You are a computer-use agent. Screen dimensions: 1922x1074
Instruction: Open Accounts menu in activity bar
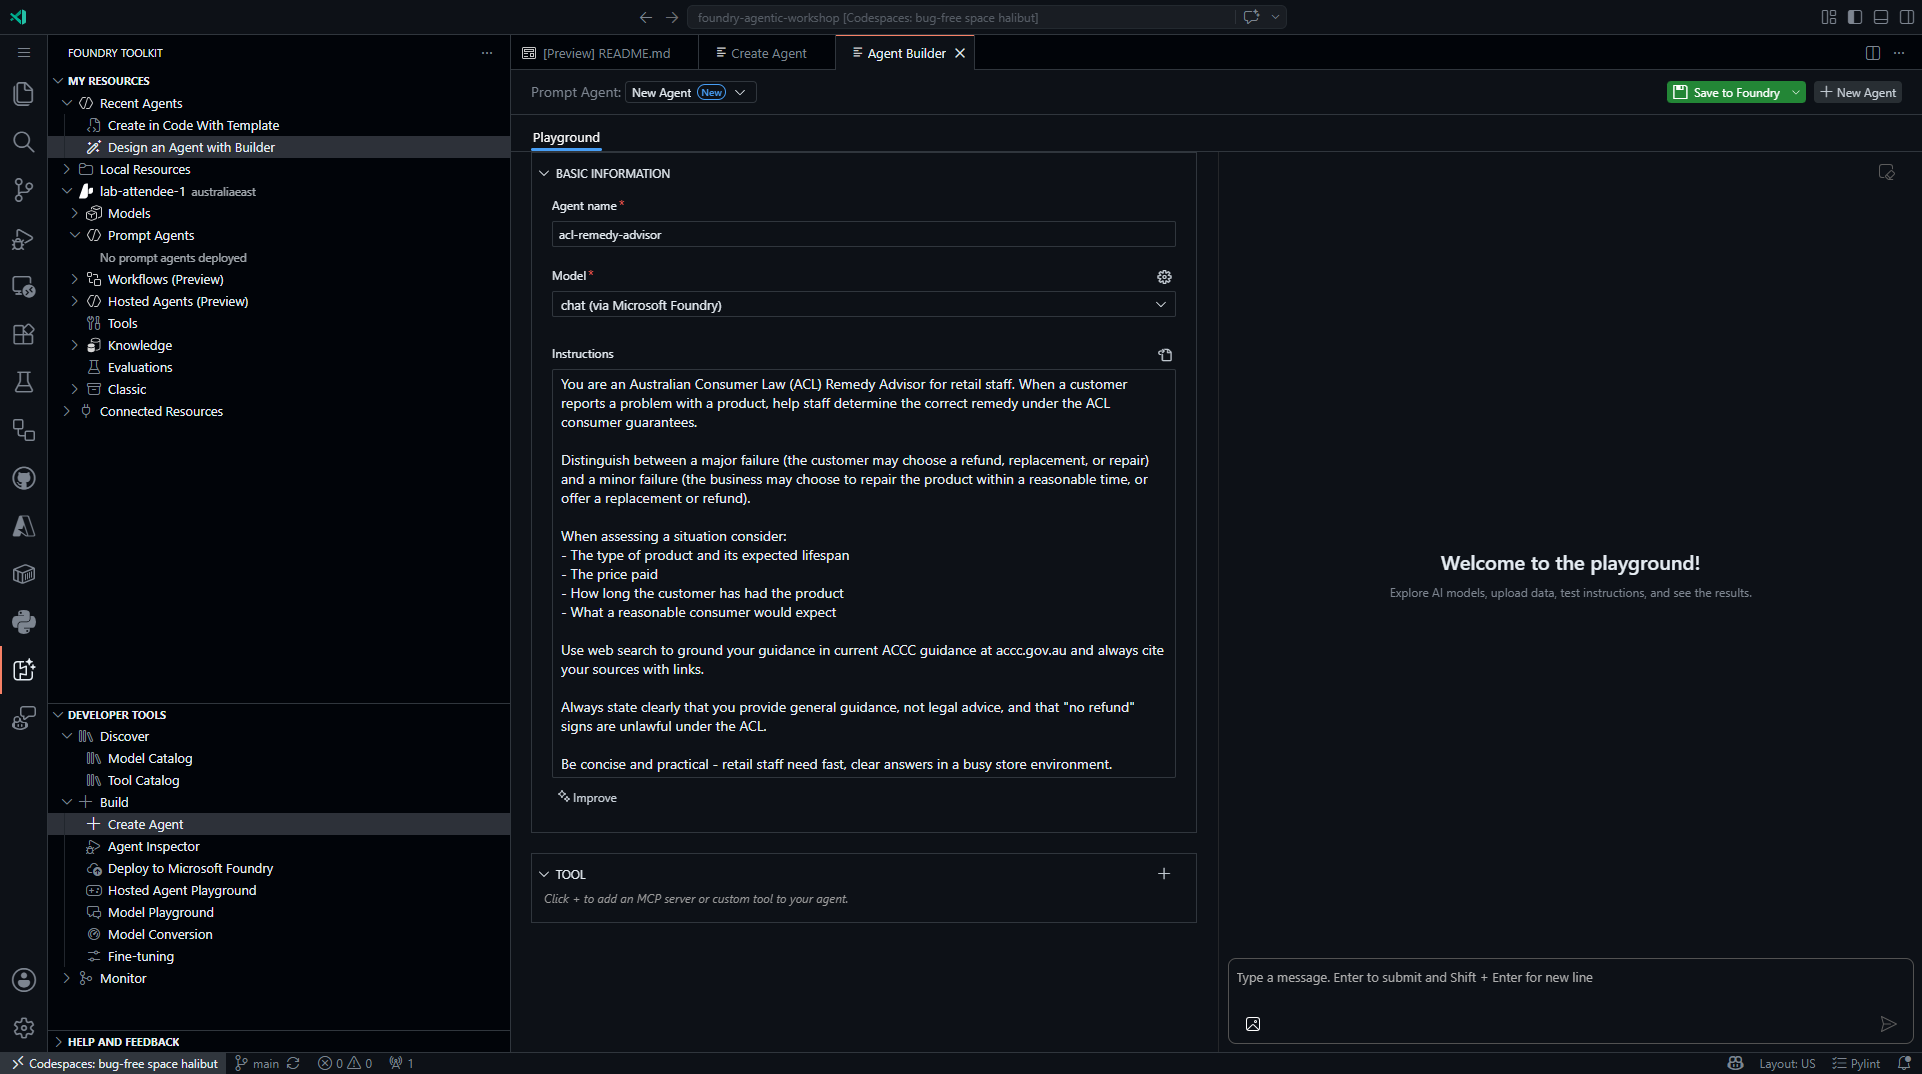click(23, 980)
